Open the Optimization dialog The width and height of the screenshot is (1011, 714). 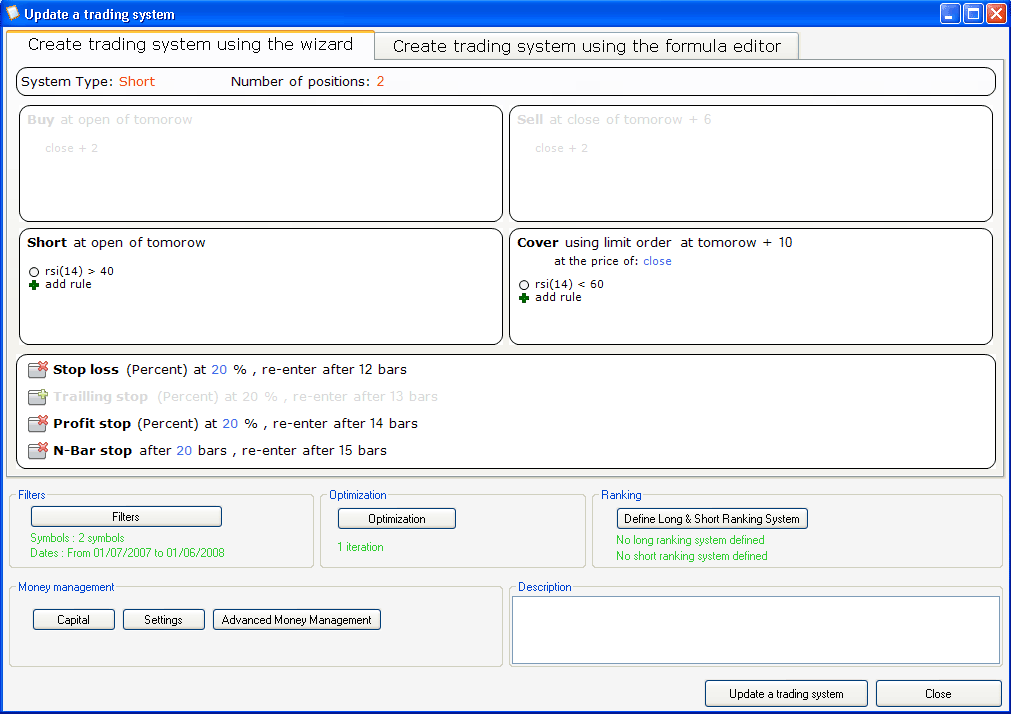coord(396,518)
